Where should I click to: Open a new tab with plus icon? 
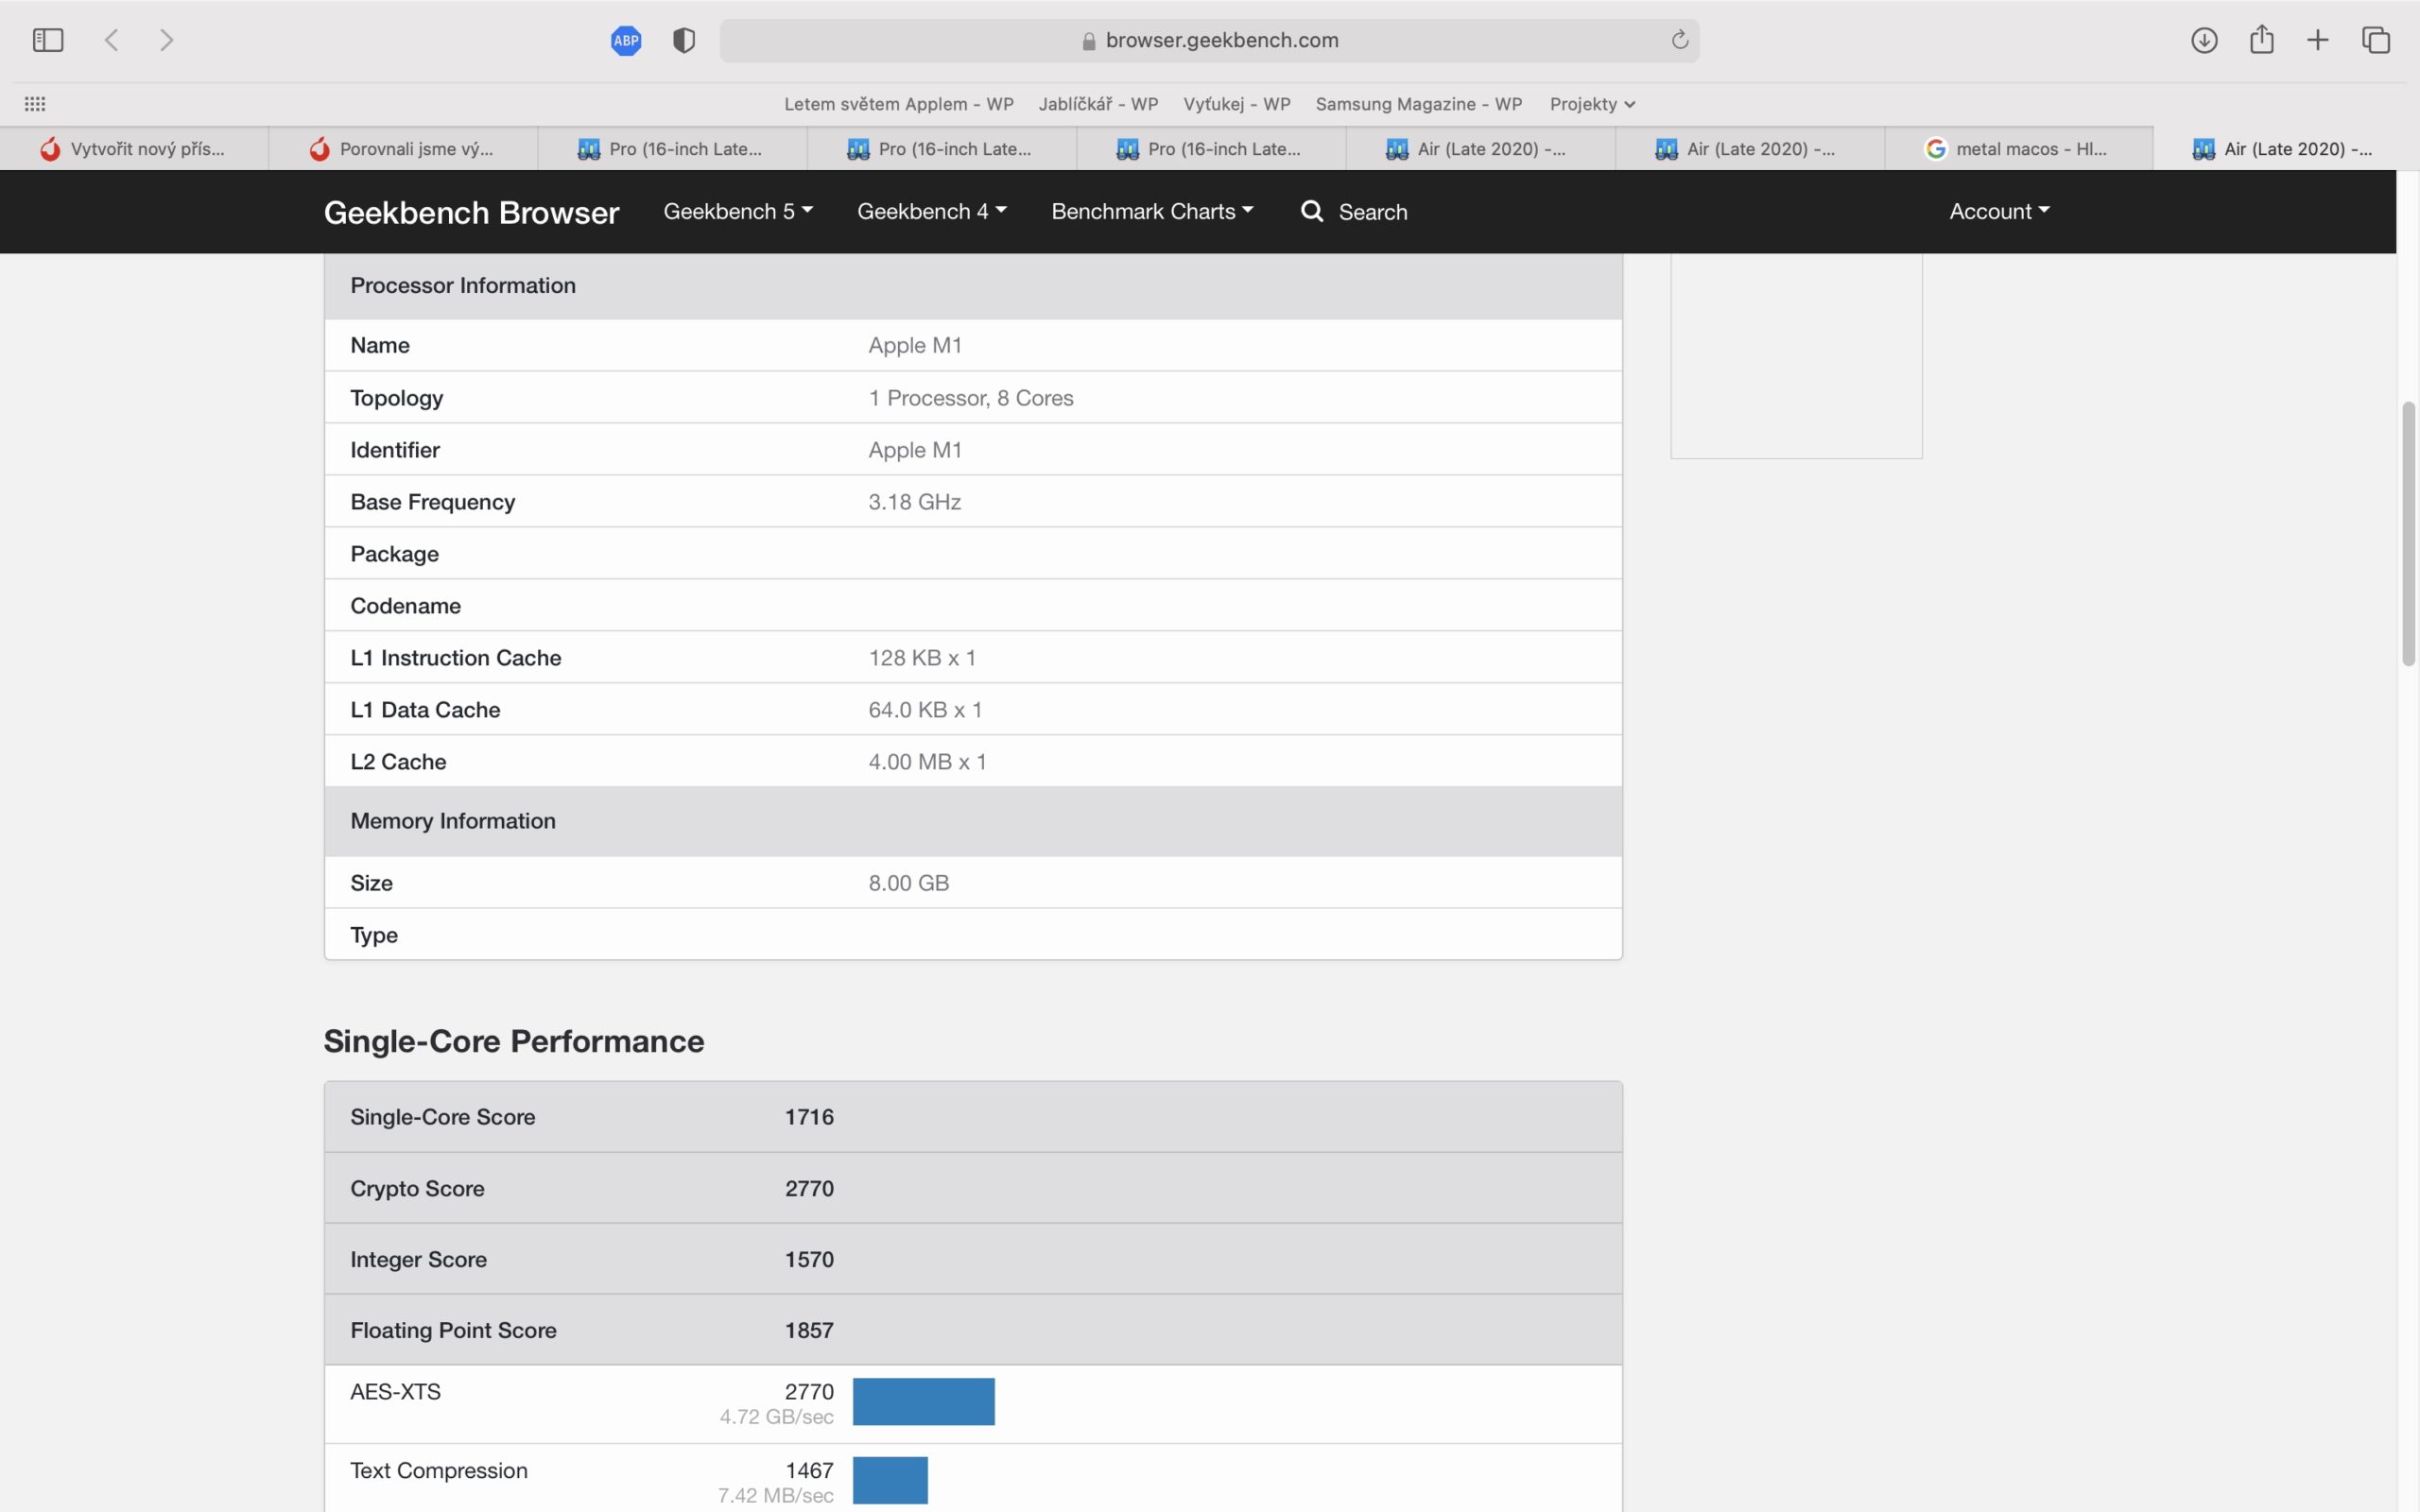coord(2318,40)
